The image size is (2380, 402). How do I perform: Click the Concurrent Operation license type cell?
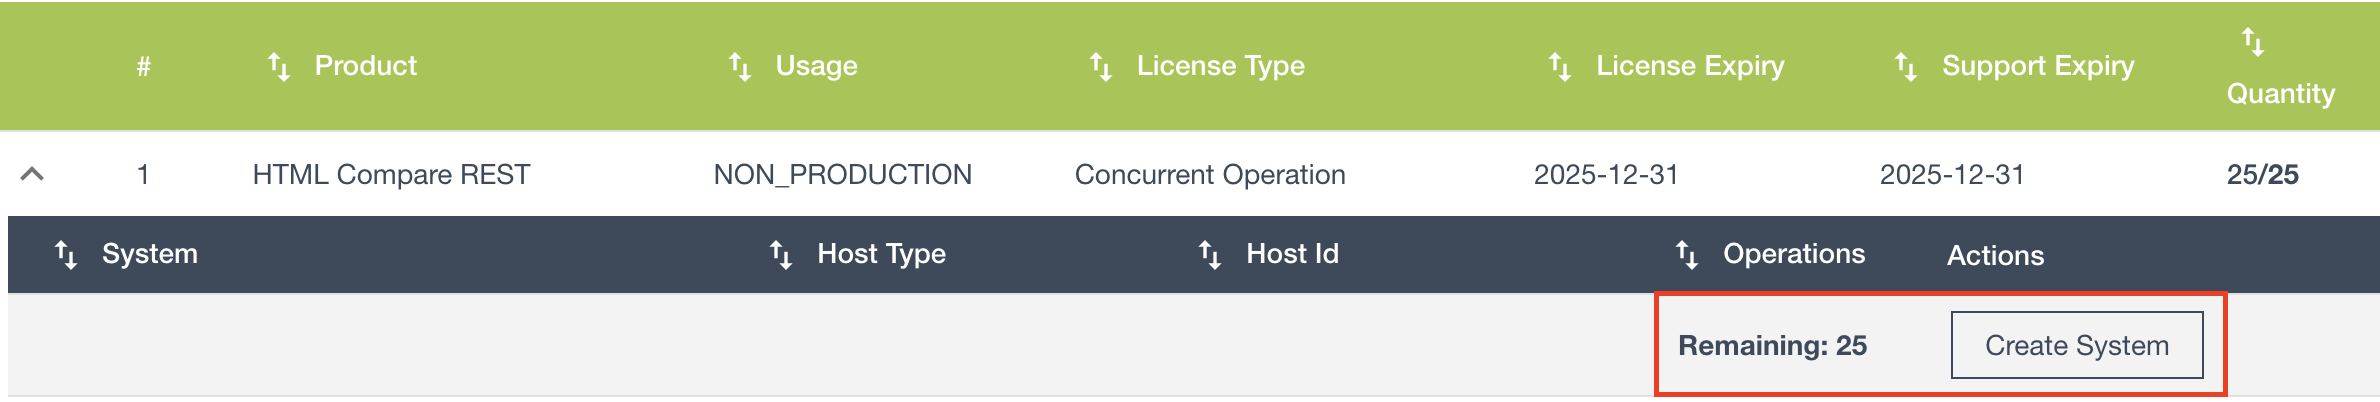1210,175
